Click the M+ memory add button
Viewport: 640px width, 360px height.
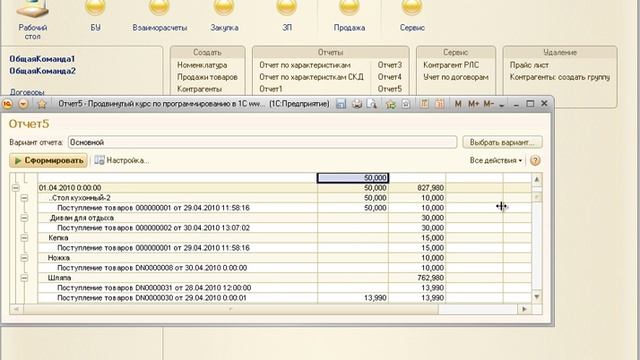[x=473, y=104]
